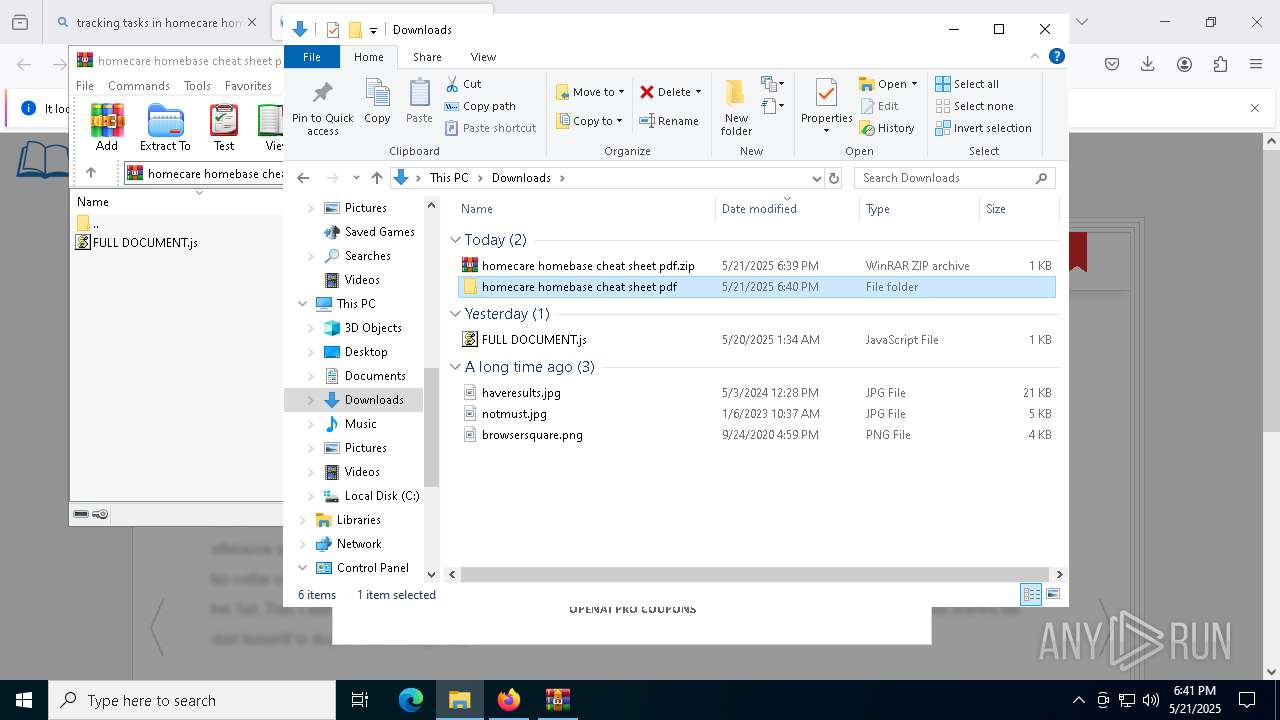The height and width of the screenshot is (720, 1280).
Task: Open the Open button dropdown arrow
Action: point(914,84)
